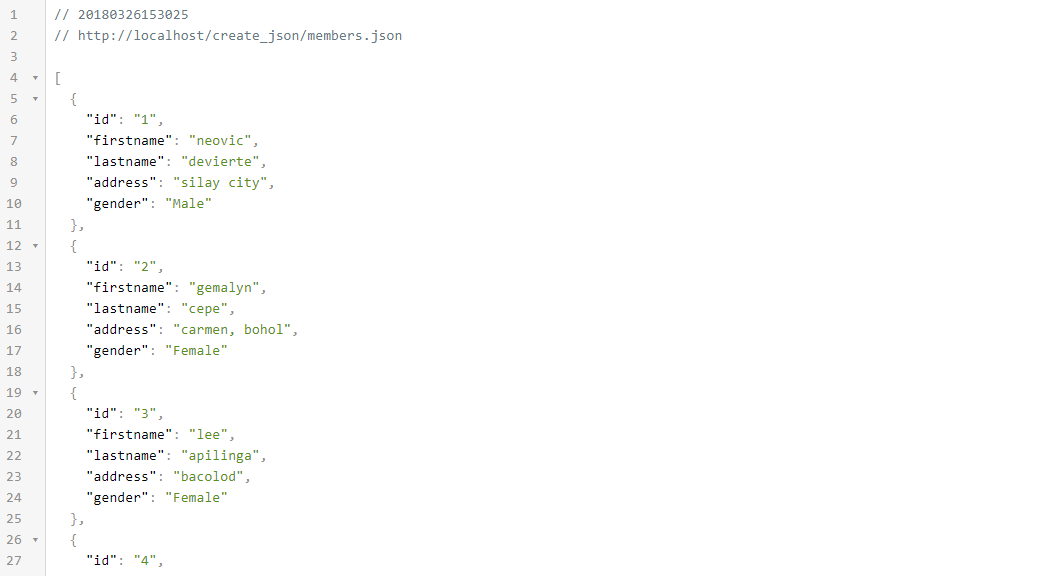
Task: Collapse the second object on line 12
Action: coord(35,246)
